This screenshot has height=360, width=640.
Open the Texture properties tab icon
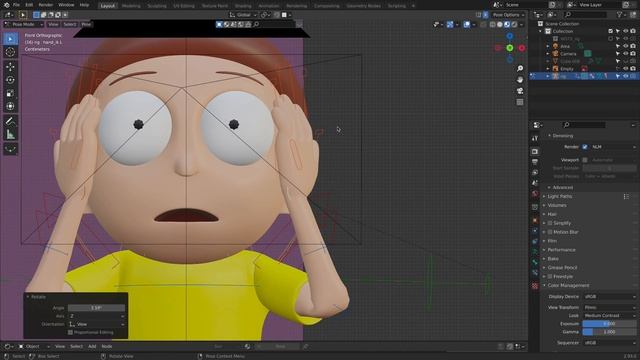[x=535, y=286]
